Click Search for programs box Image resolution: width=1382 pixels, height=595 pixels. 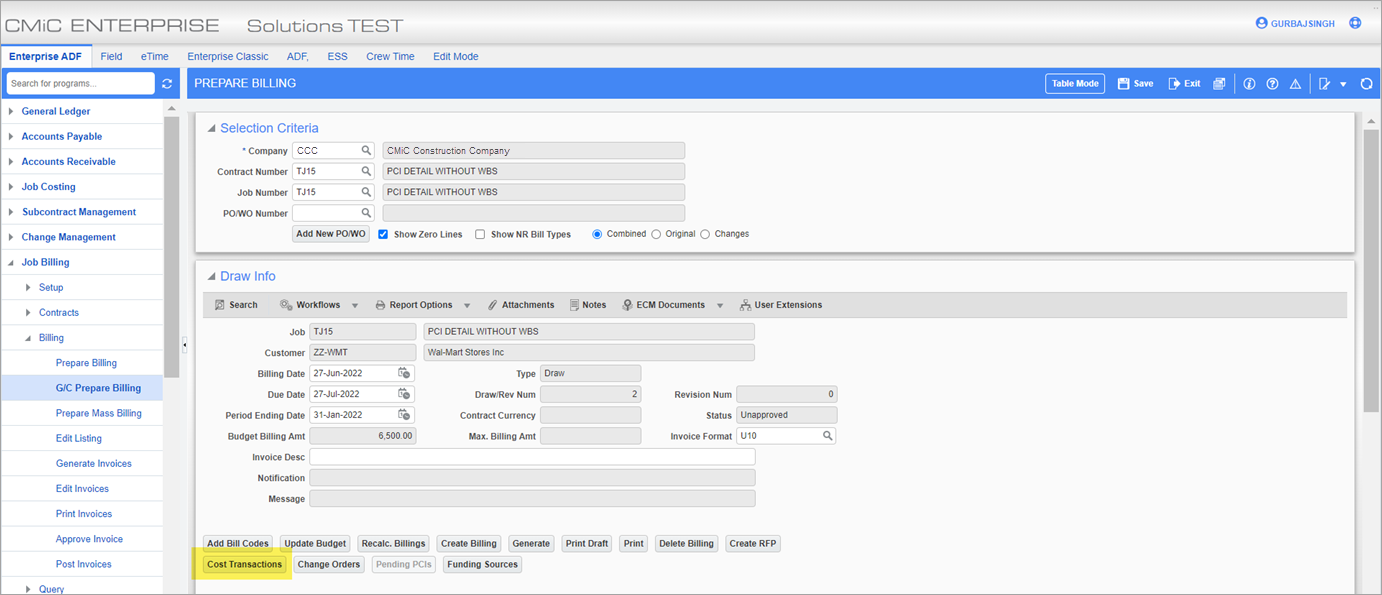[x=81, y=84]
